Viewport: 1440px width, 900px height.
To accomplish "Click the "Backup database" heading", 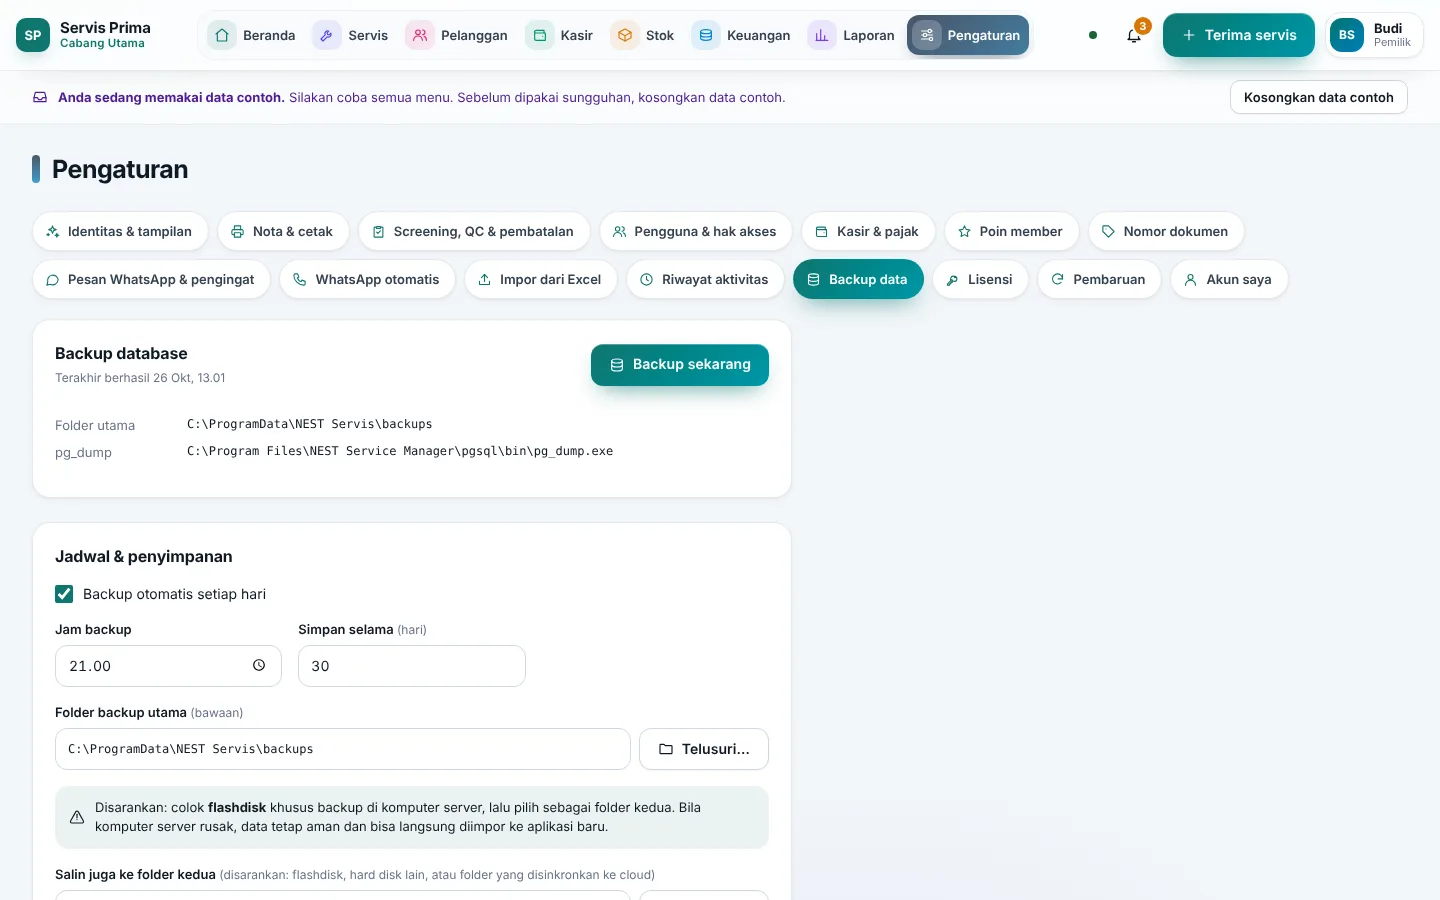I will tap(121, 354).
